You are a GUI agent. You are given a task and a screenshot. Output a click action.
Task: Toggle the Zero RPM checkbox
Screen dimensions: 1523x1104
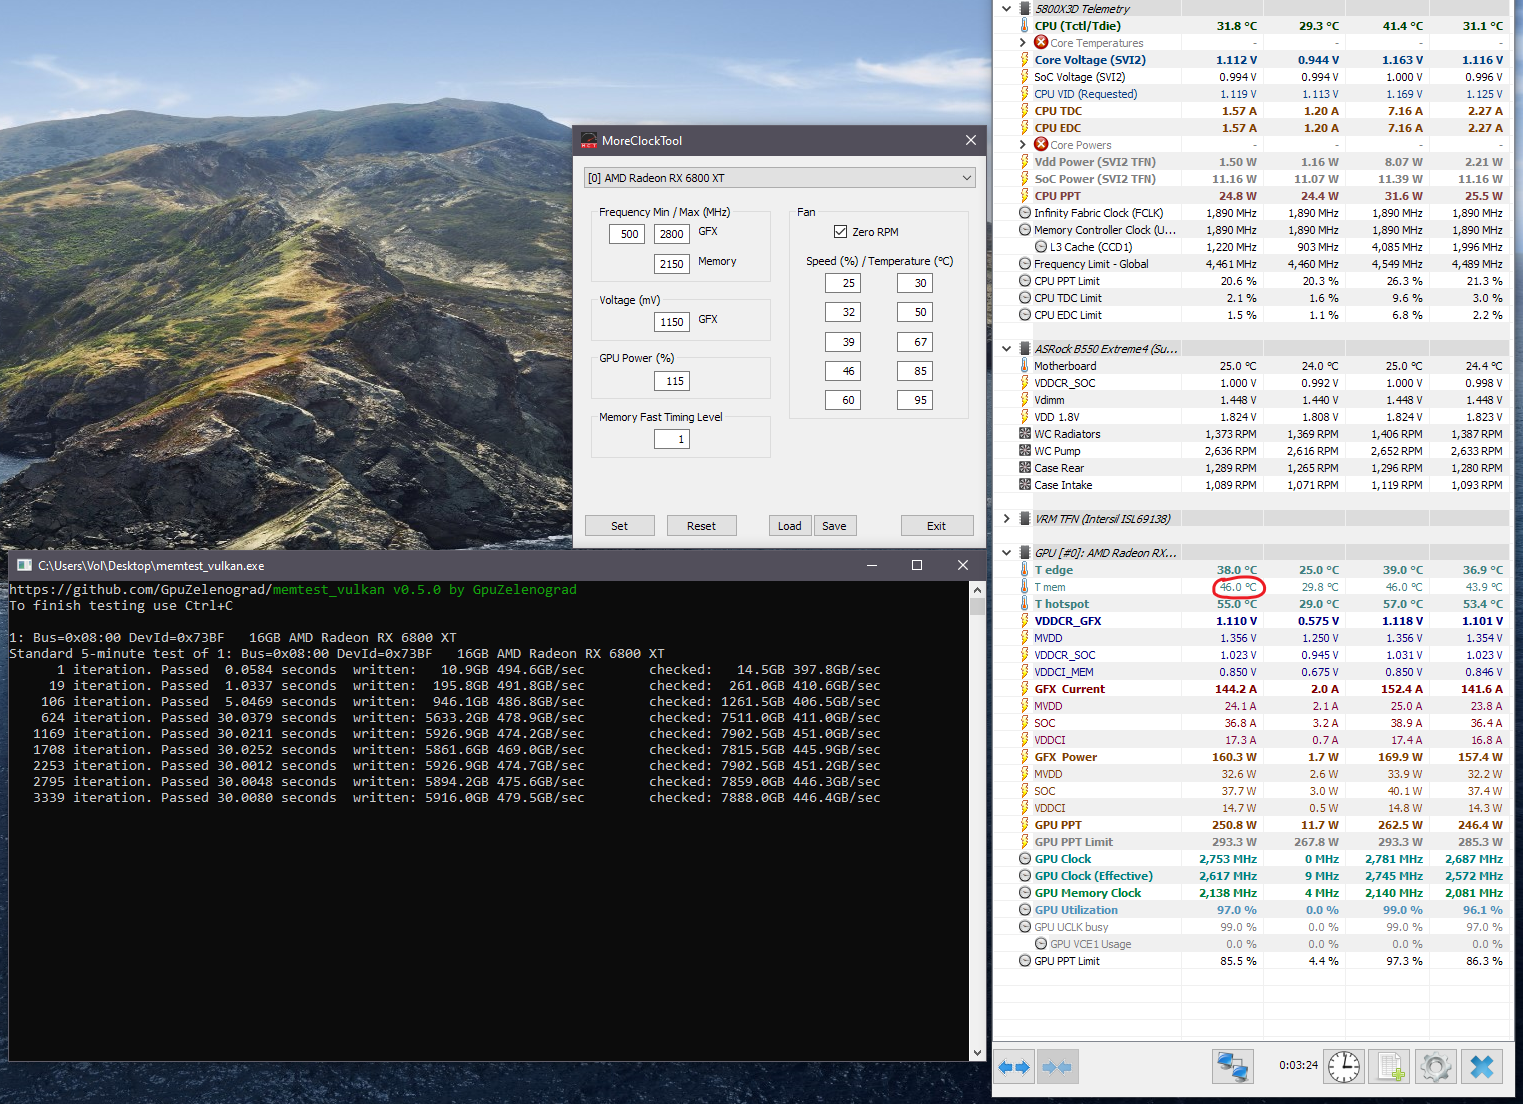tap(840, 232)
